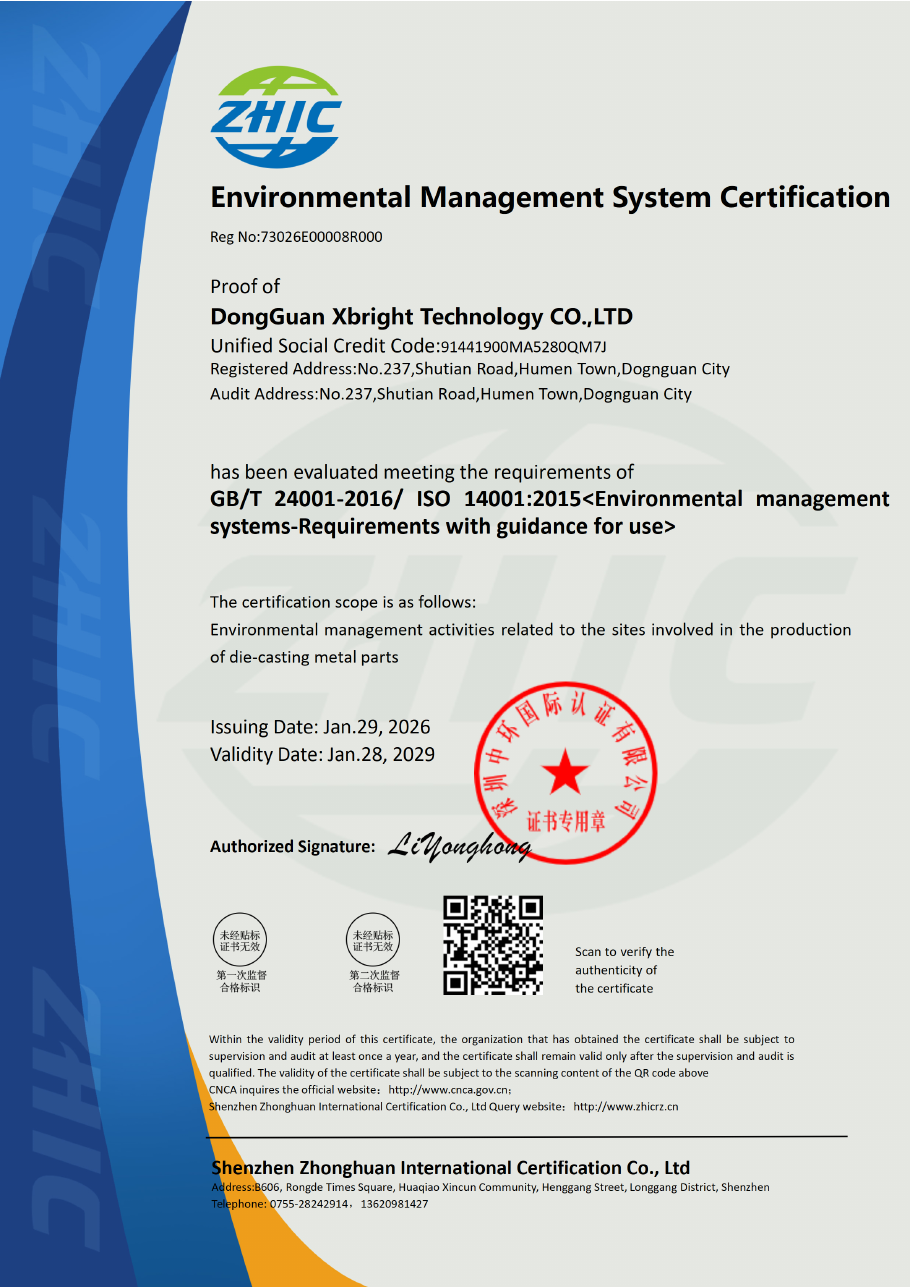Click the Address:B606, Rongde Times Square line
This screenshot has height=1287, width=910.
point(490,1187)
